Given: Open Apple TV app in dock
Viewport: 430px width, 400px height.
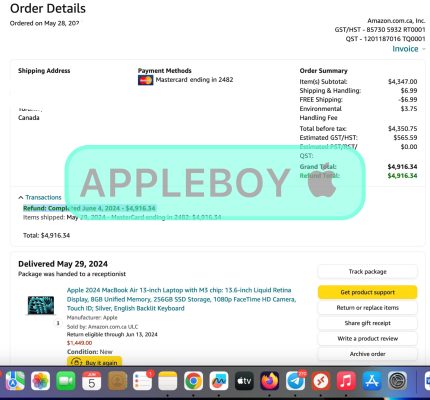Looking at the screenshot, I should (244, 381).
